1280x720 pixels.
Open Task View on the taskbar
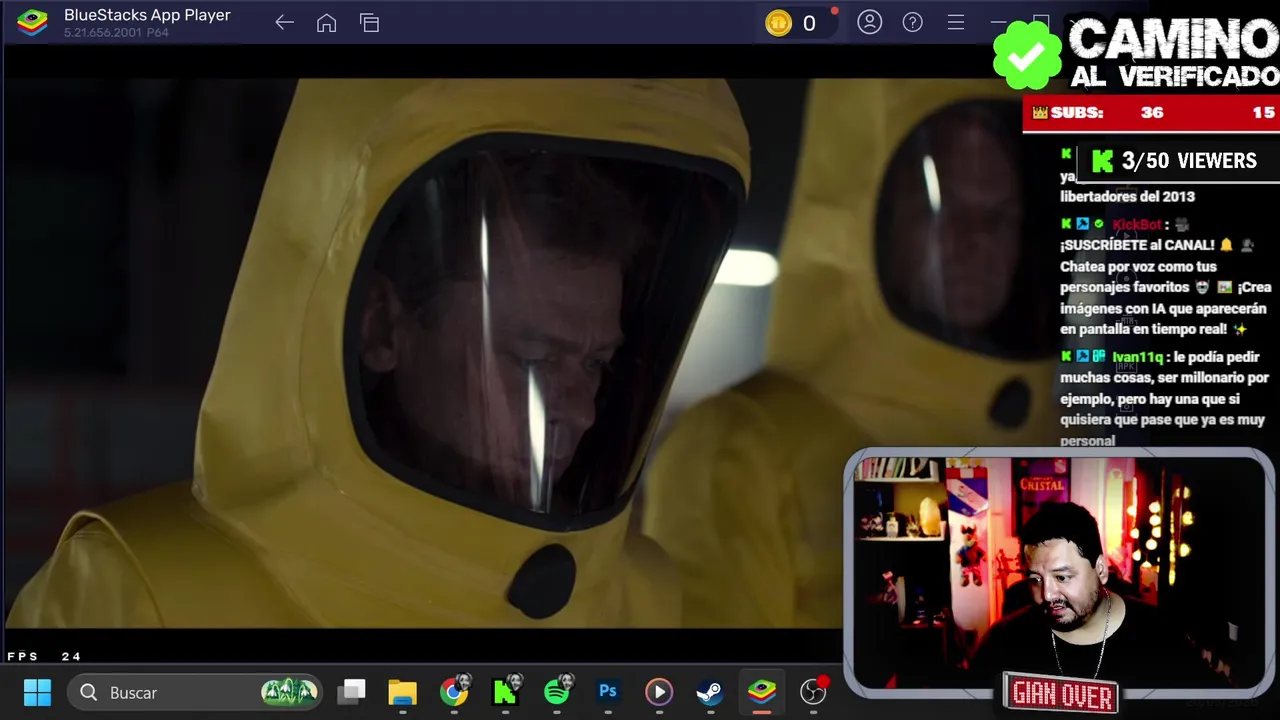pos(352,692)
